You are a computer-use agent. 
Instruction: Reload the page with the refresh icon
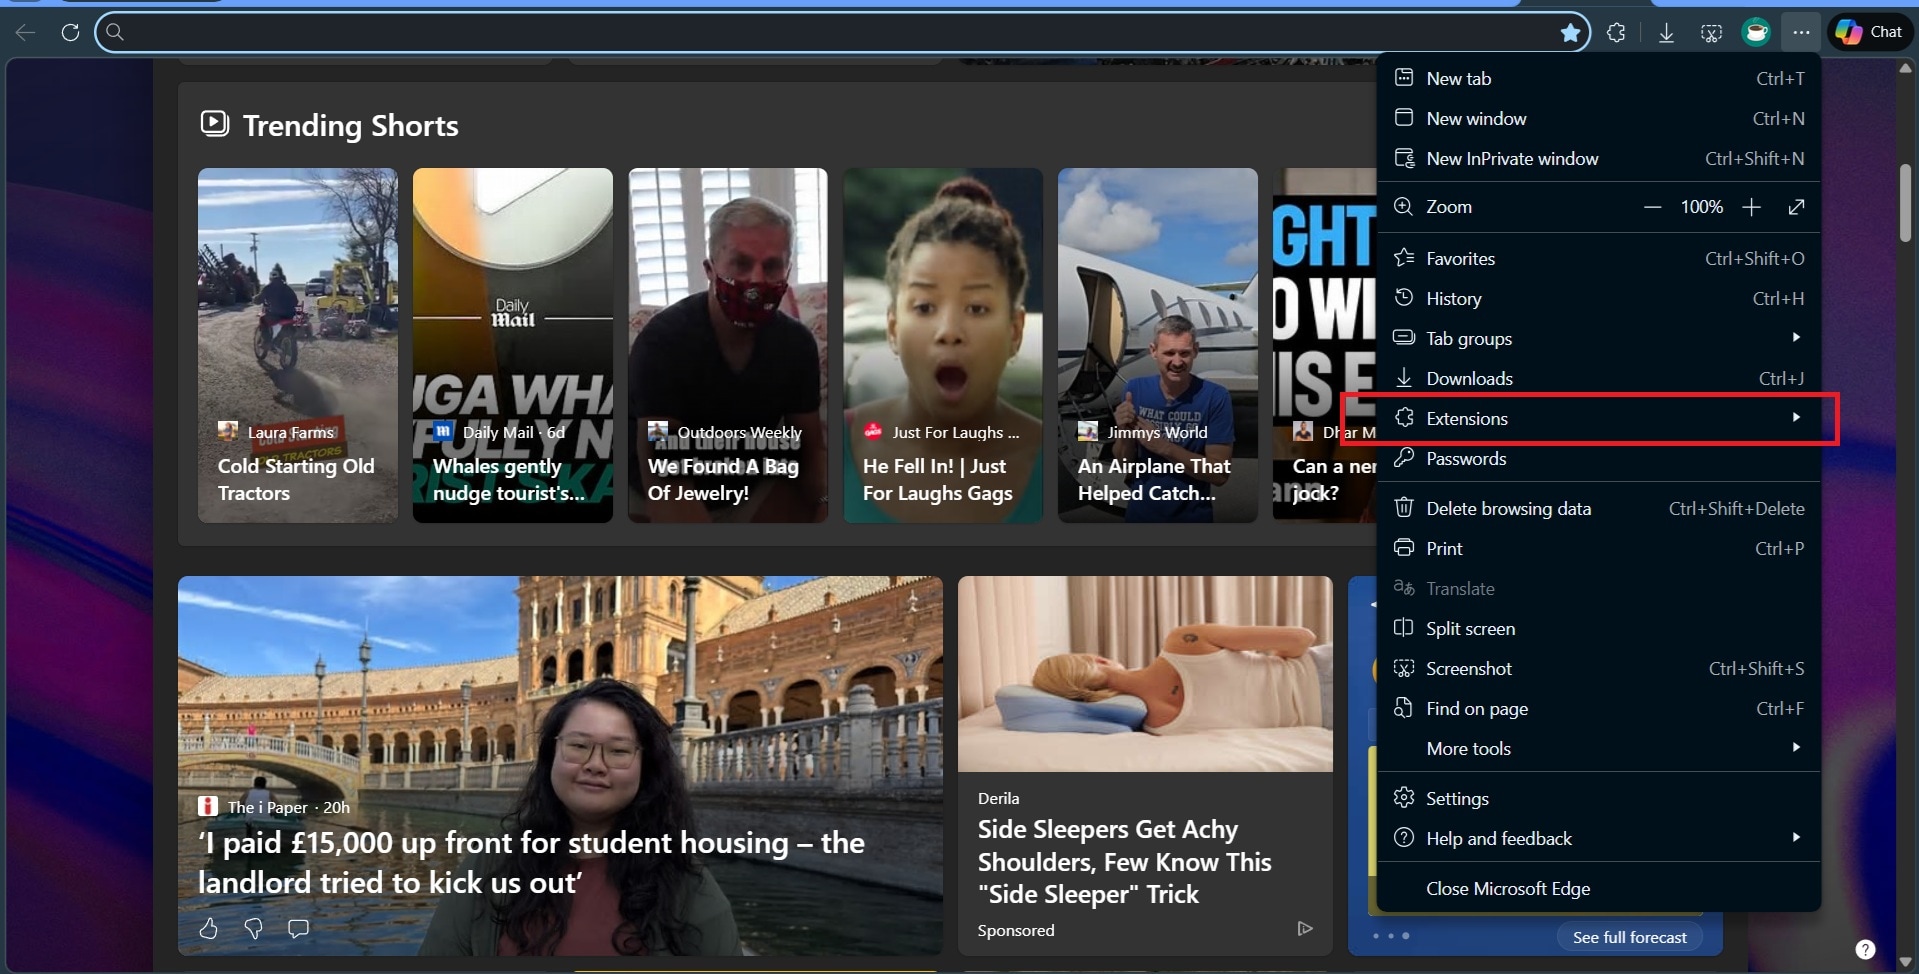(x=69, y=31)
